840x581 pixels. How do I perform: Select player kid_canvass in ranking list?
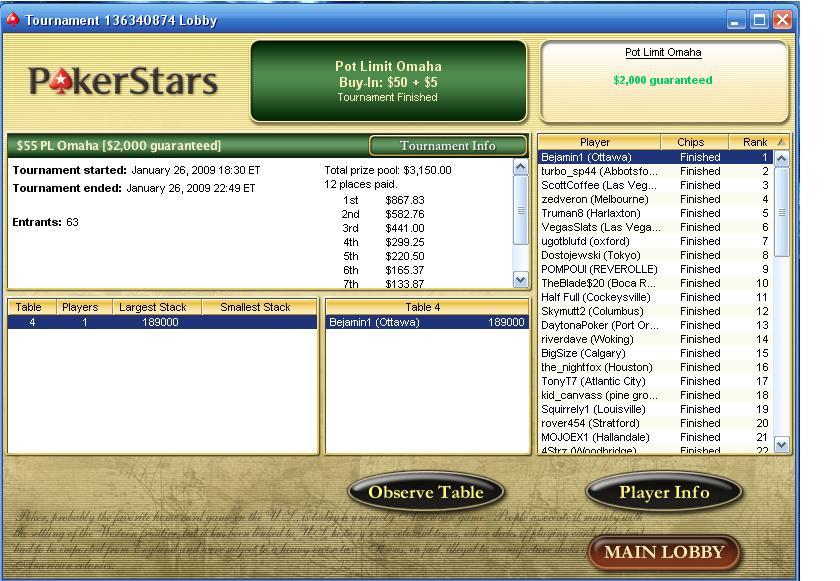(x=656, y=395)
